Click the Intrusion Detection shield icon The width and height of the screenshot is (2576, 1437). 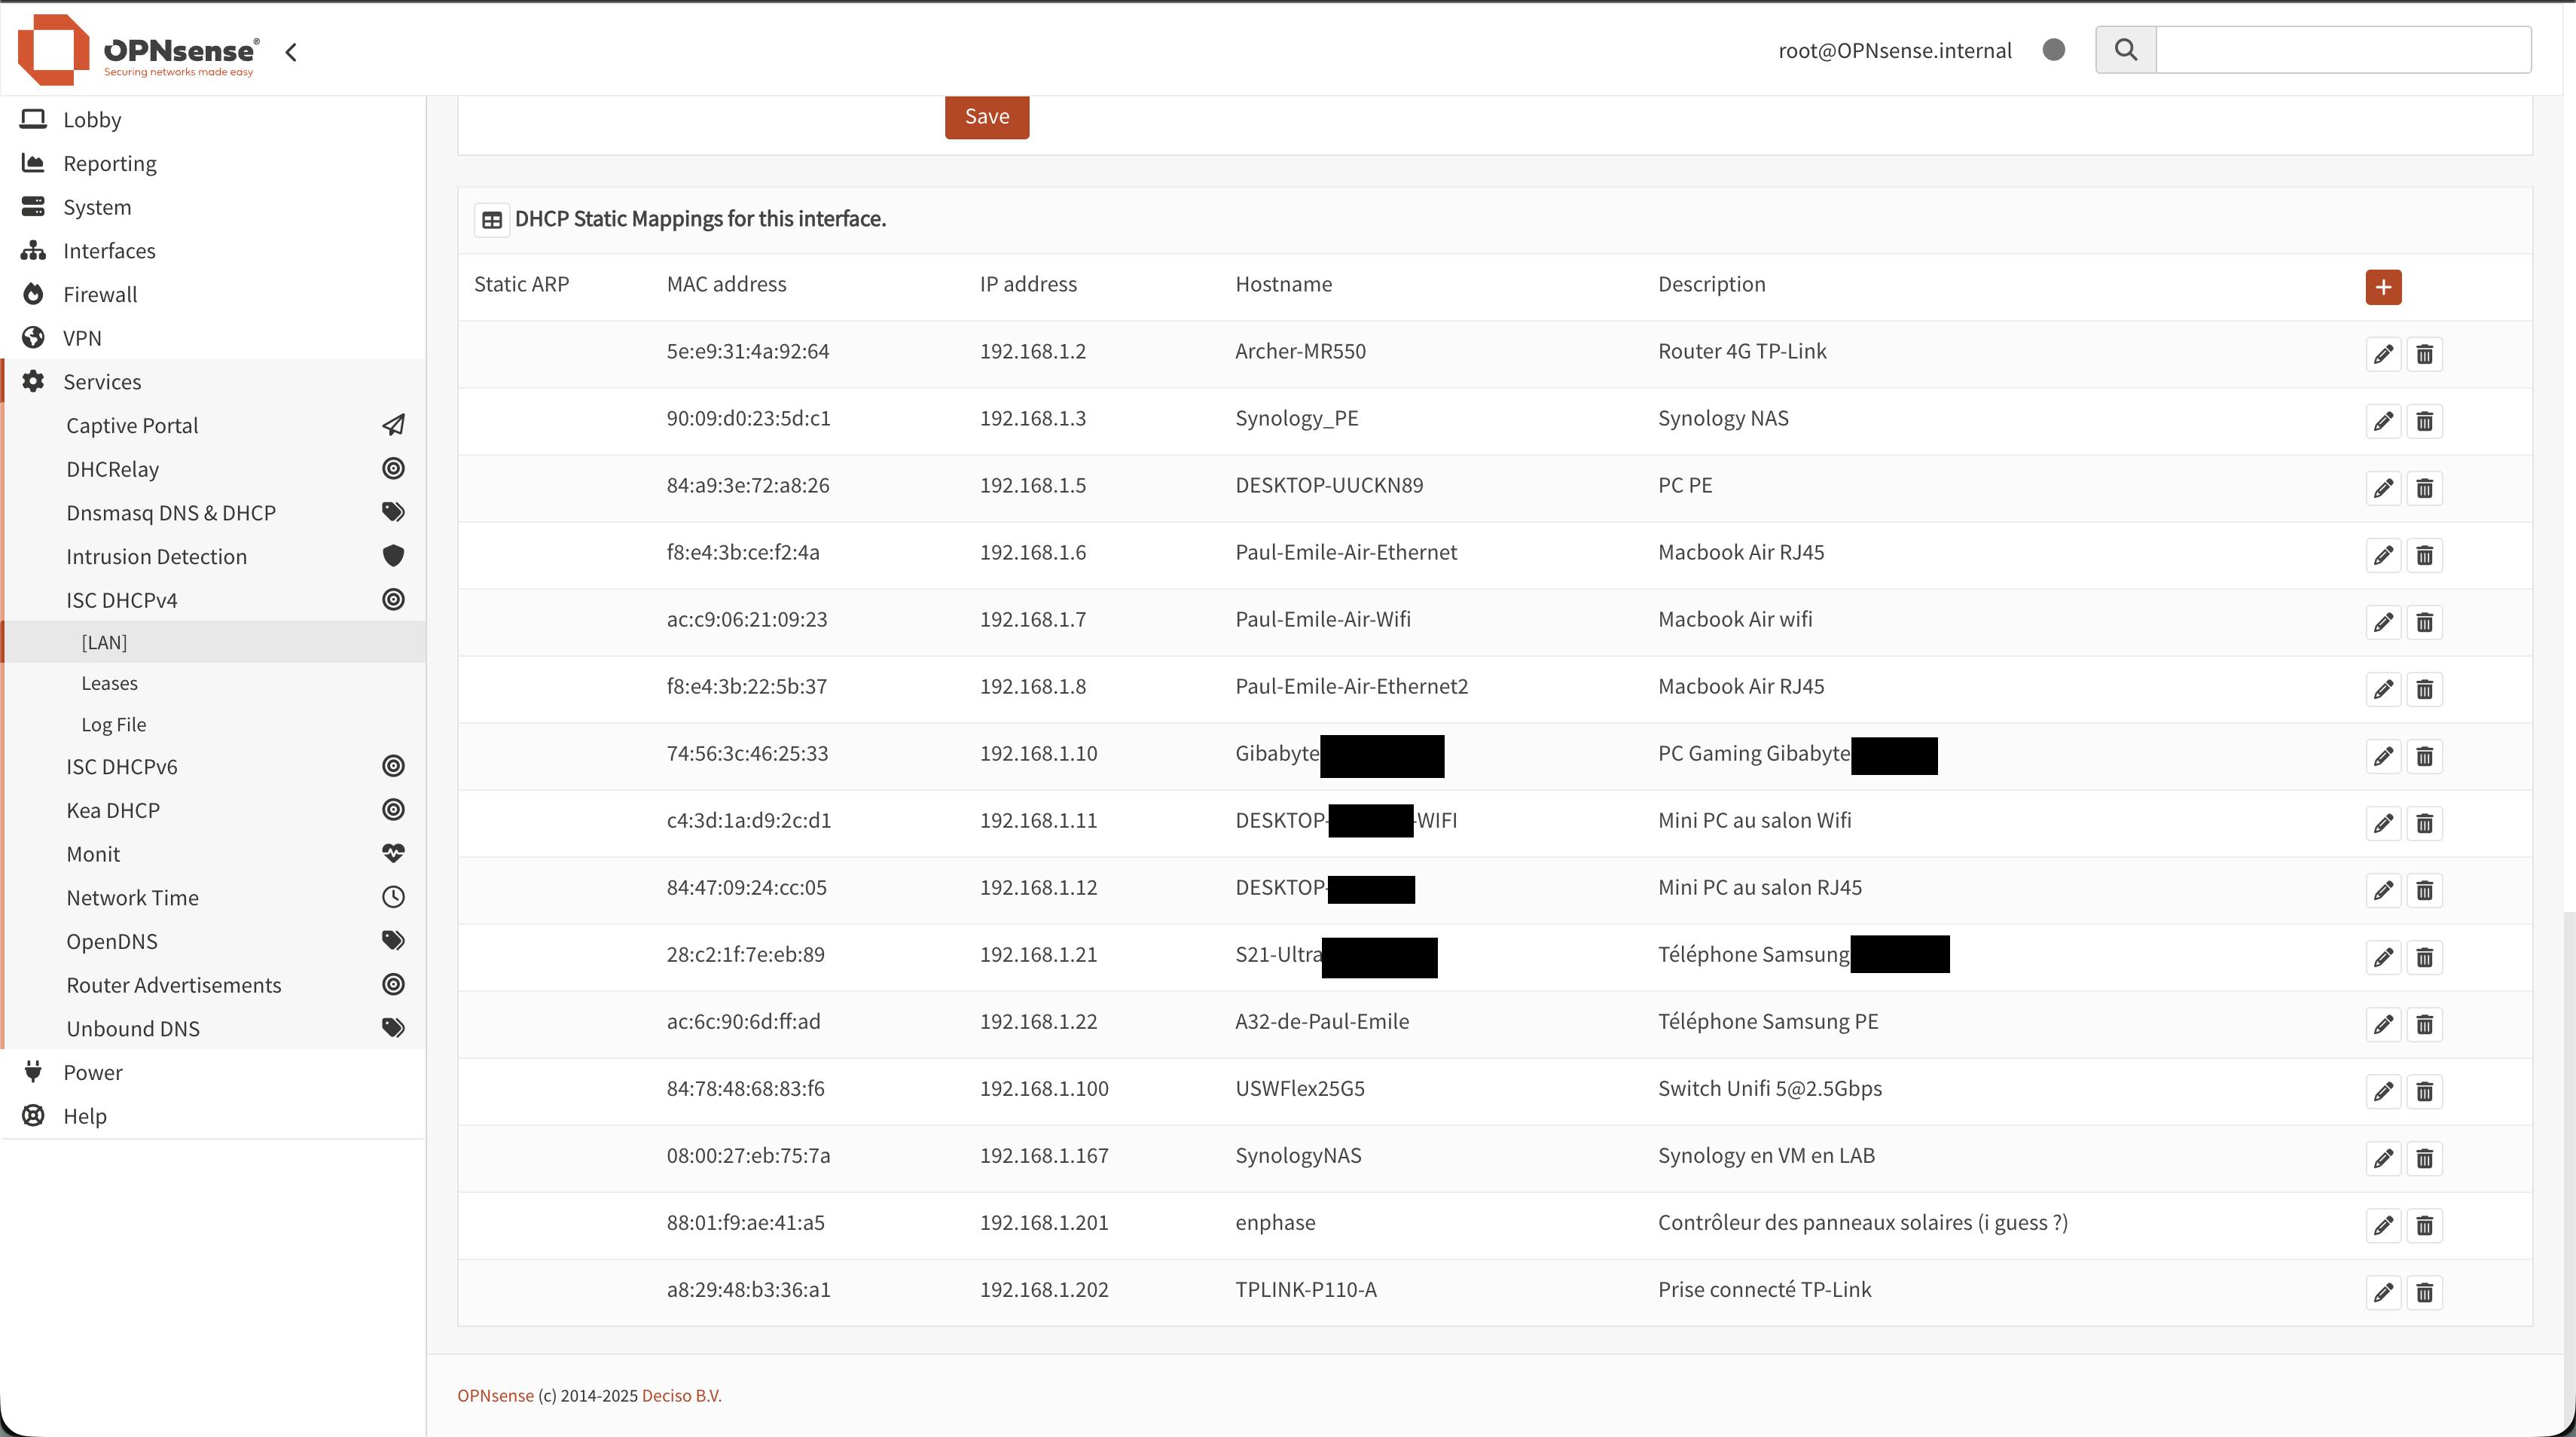(x=392, y=555)
